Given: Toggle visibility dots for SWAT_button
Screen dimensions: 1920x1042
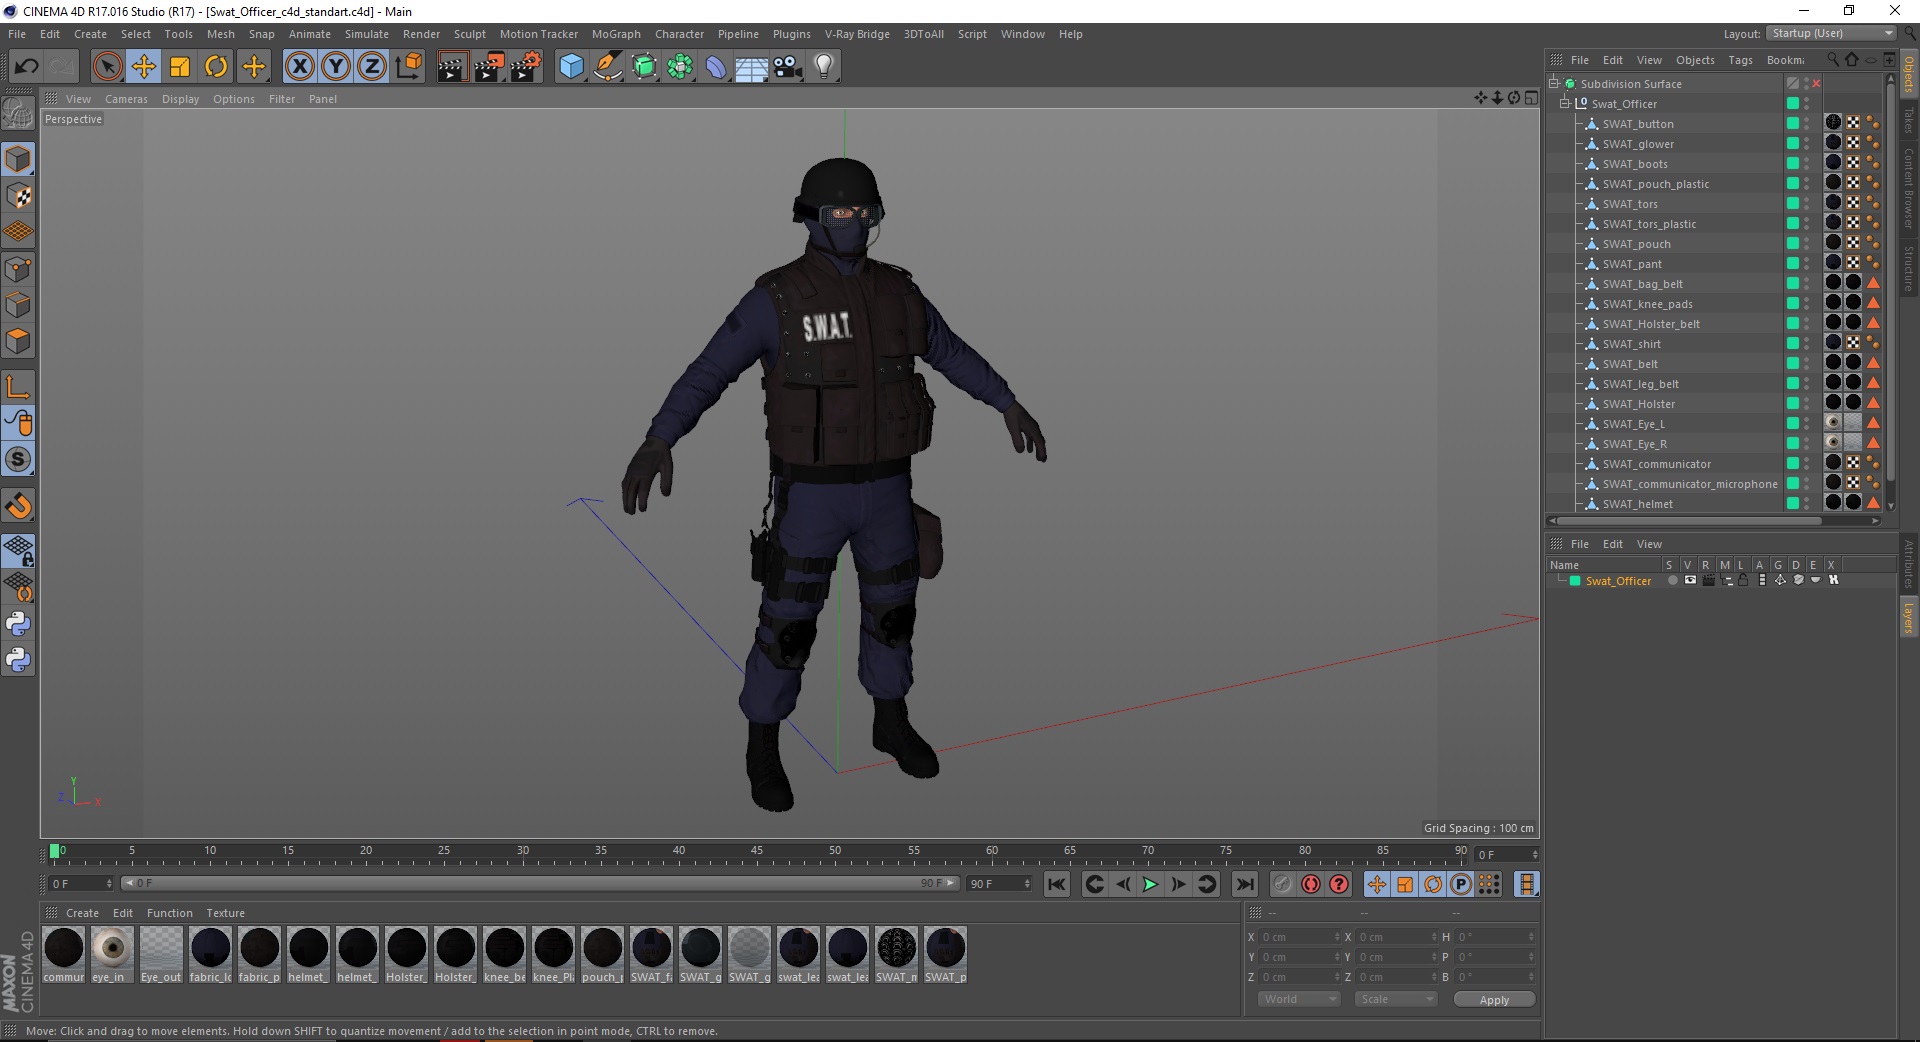Looking at the screenshot, I should (x=1807, y=124).
